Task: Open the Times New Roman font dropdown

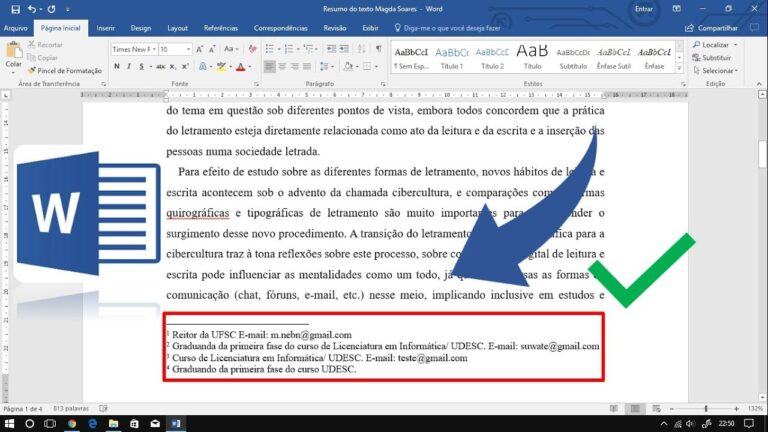Action: pos(154,49)
